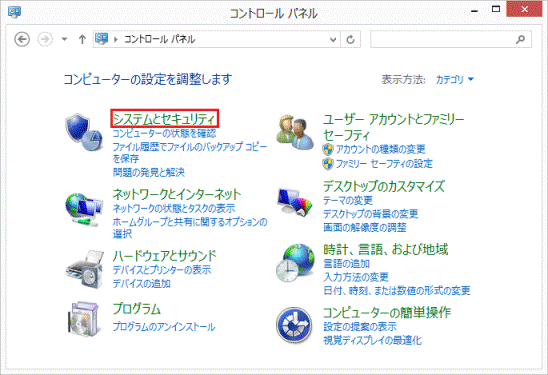Viewport: 548px width, 375px height.
Task: Expand breadcrumb arrow before コントロール パネル
Action: (116, 39)
